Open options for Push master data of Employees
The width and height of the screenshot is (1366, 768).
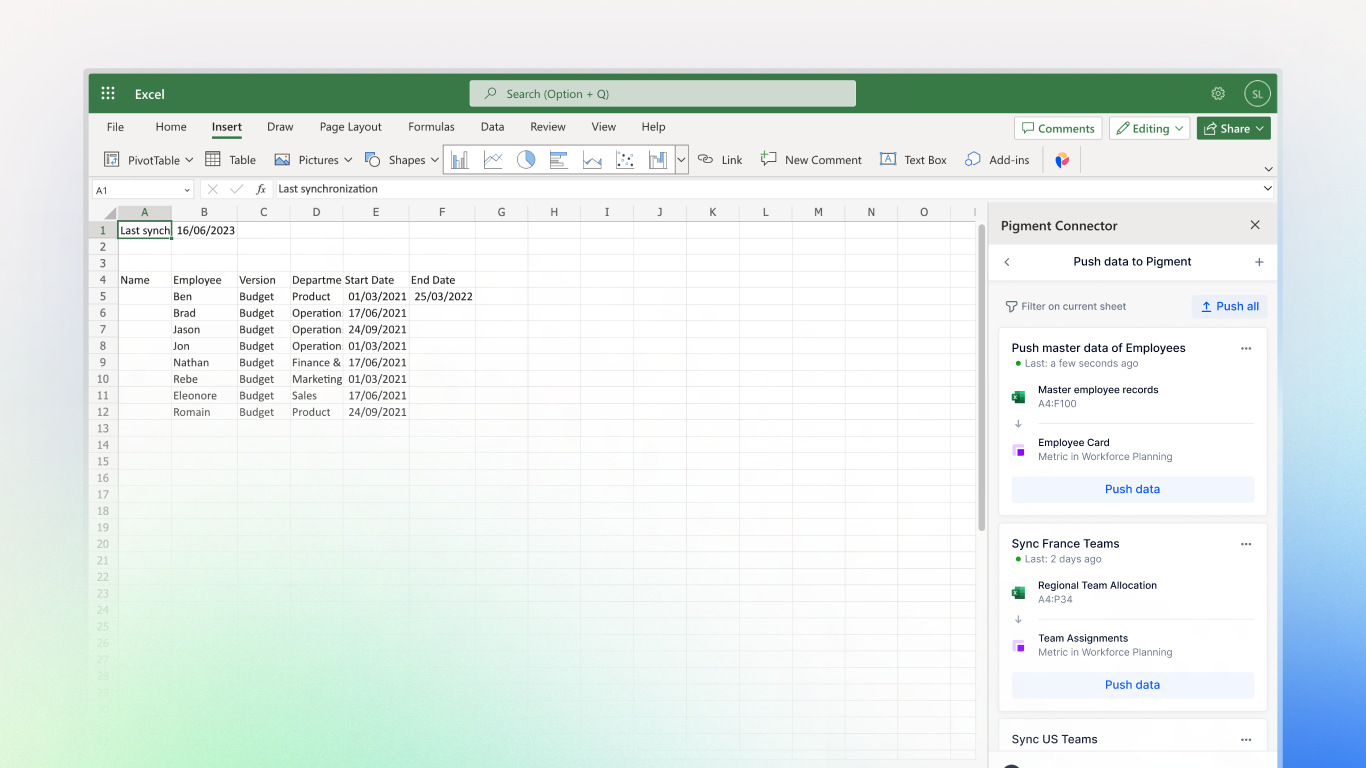tap(1246, 348)
